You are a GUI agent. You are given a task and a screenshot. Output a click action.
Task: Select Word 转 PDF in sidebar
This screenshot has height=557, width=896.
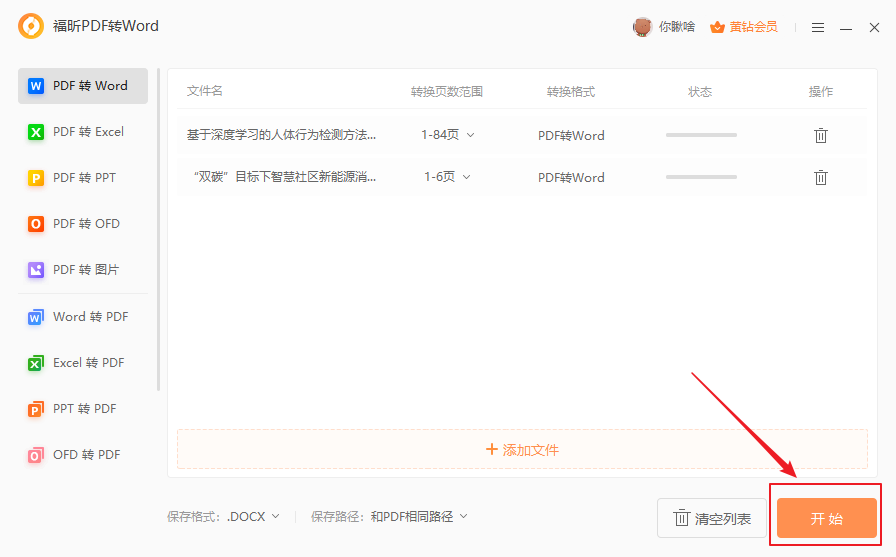83,317
